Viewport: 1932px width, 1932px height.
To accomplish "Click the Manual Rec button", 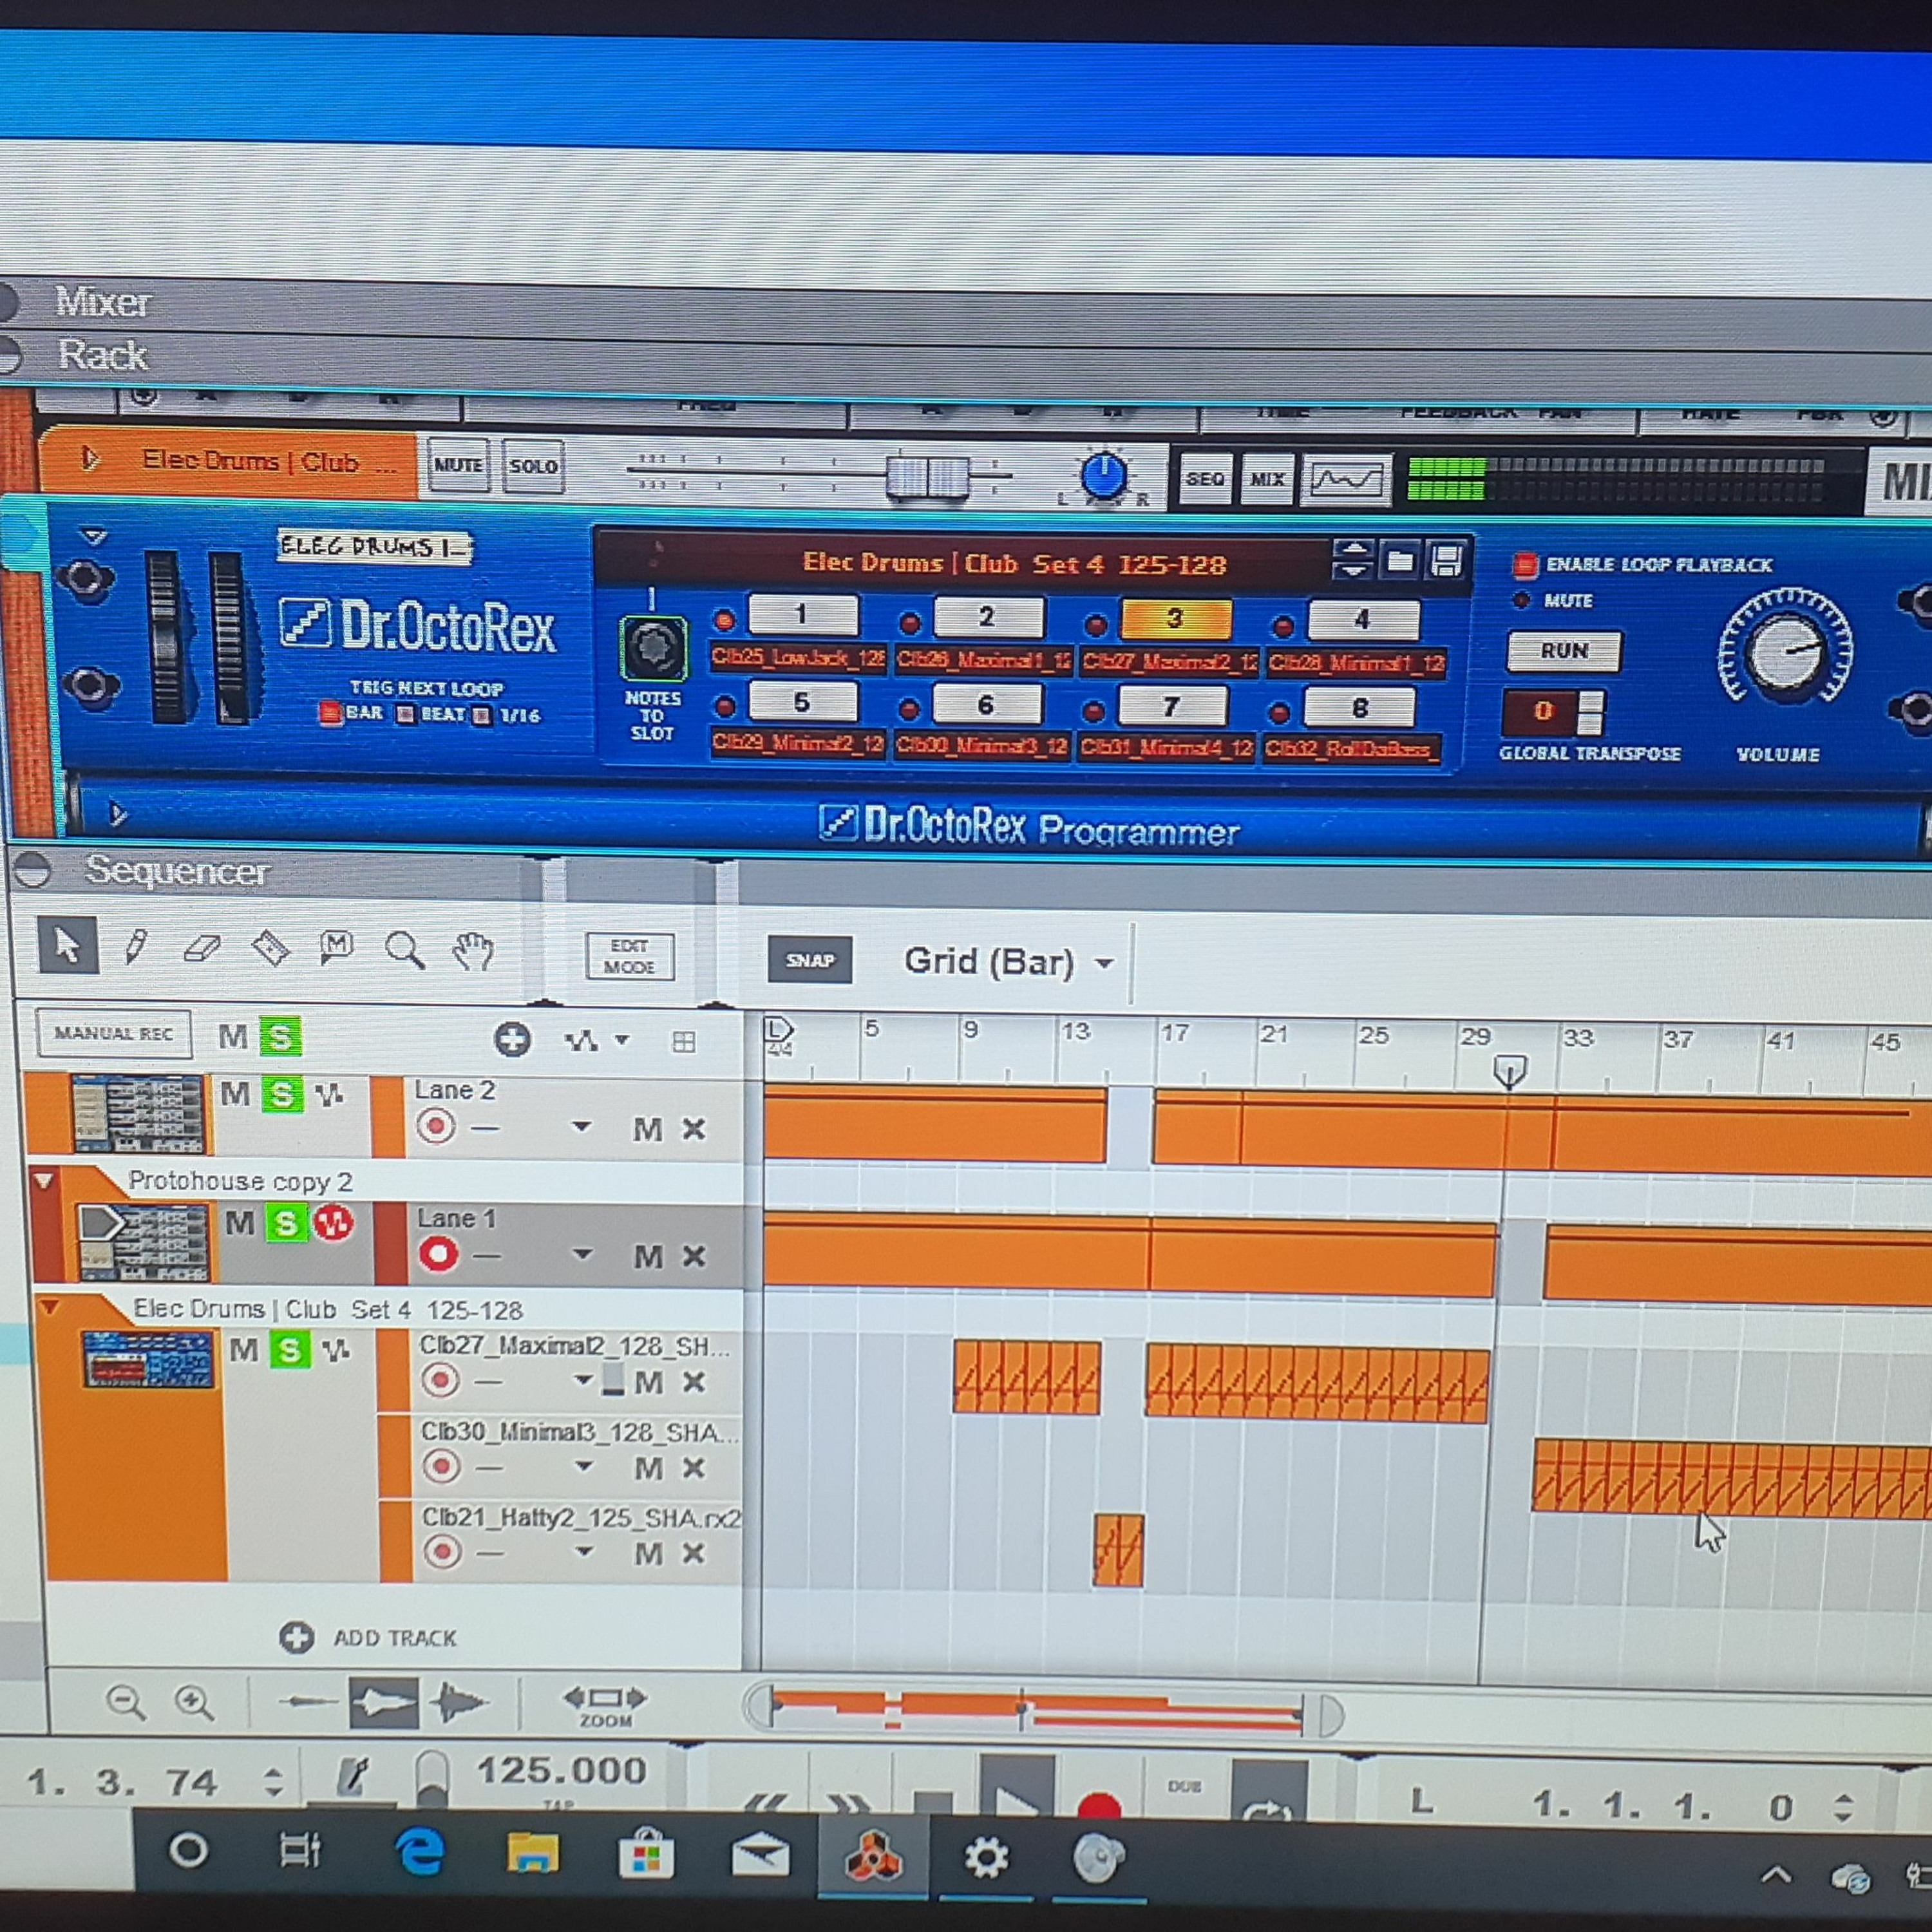I will [x=113, y=1033].
